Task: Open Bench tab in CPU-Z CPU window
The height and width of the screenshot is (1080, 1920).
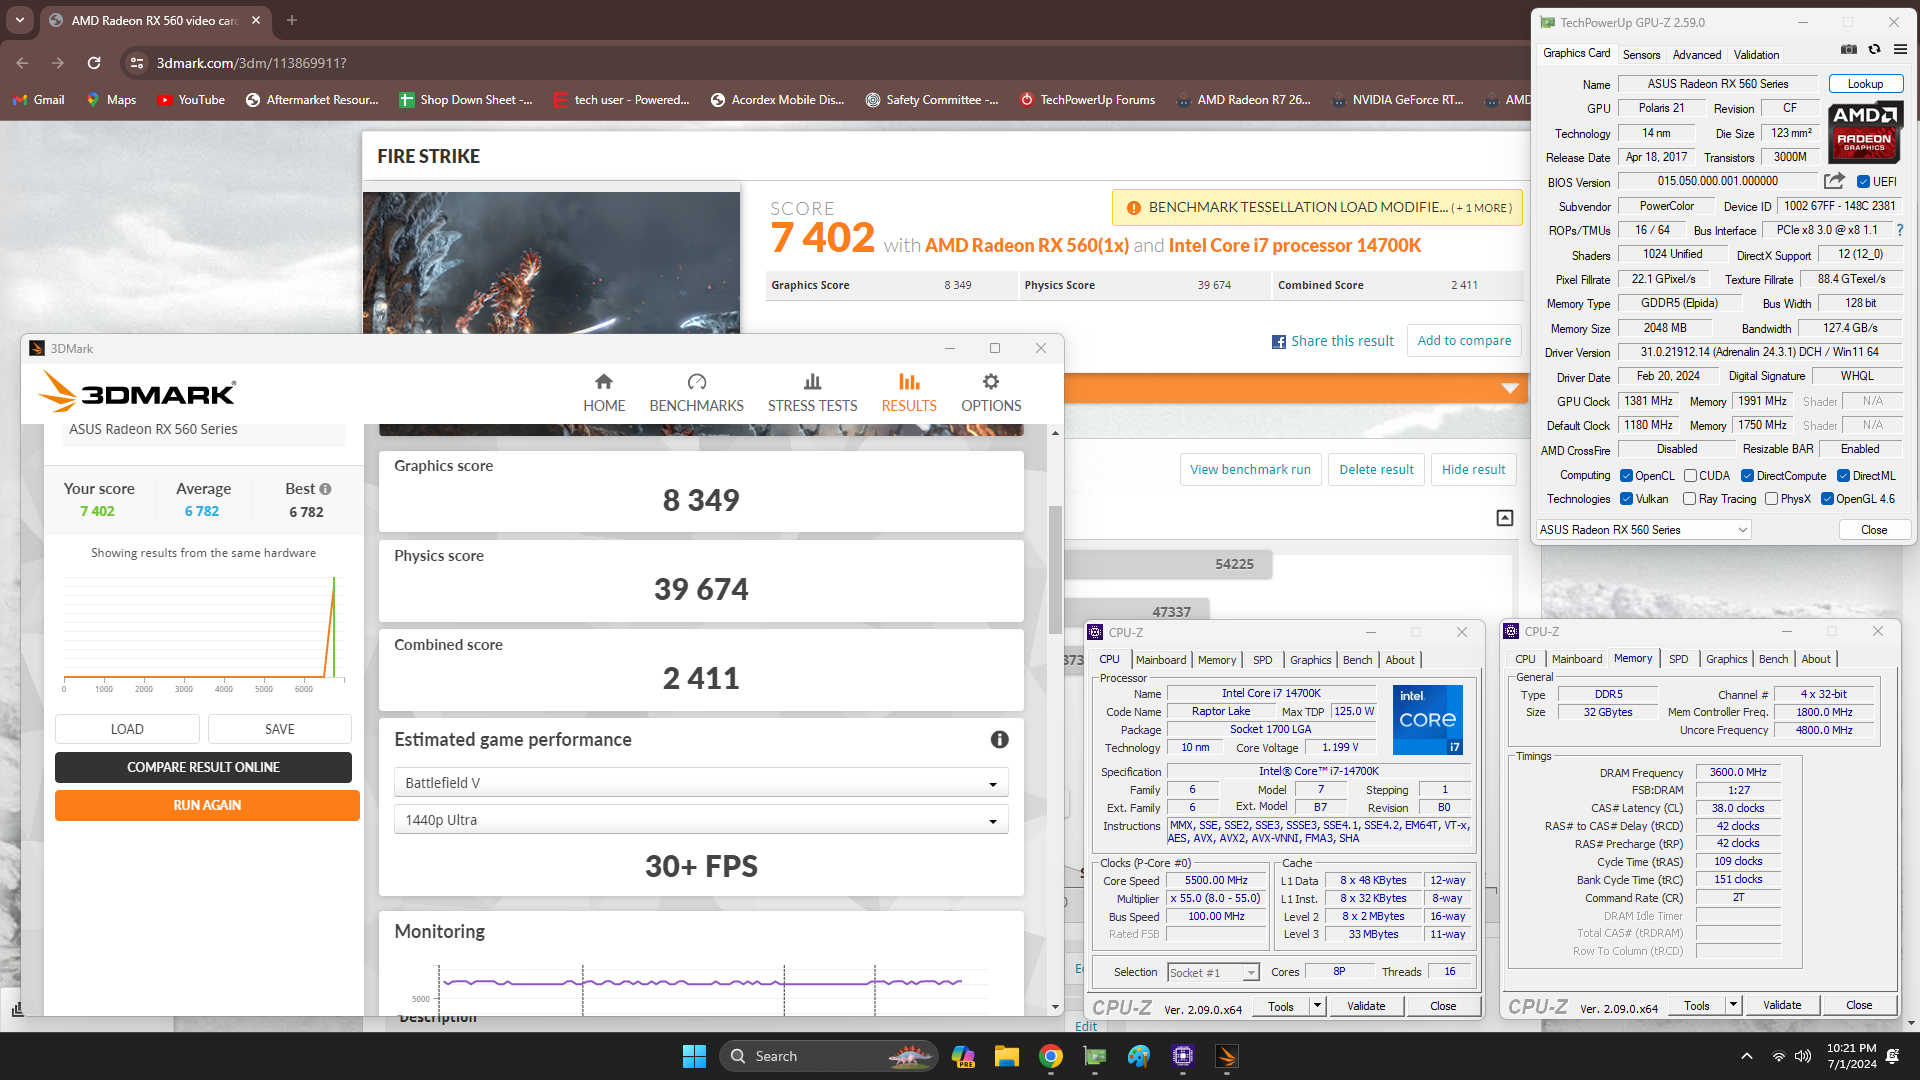Action: pyautogui.click(x=1357, y=660)
